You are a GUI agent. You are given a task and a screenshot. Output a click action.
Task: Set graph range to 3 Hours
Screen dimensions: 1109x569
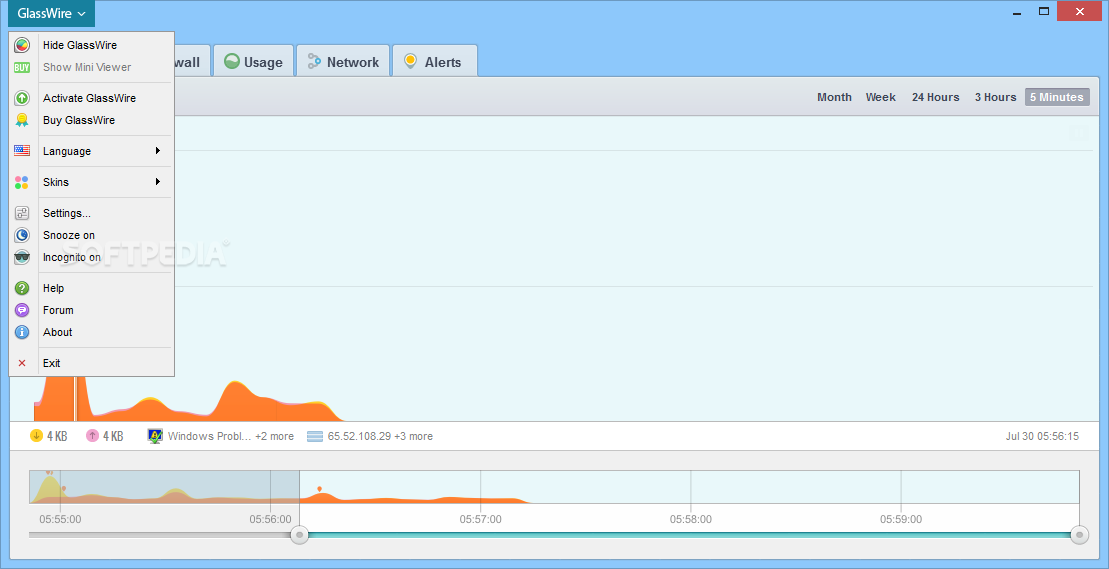coord(995,98)
